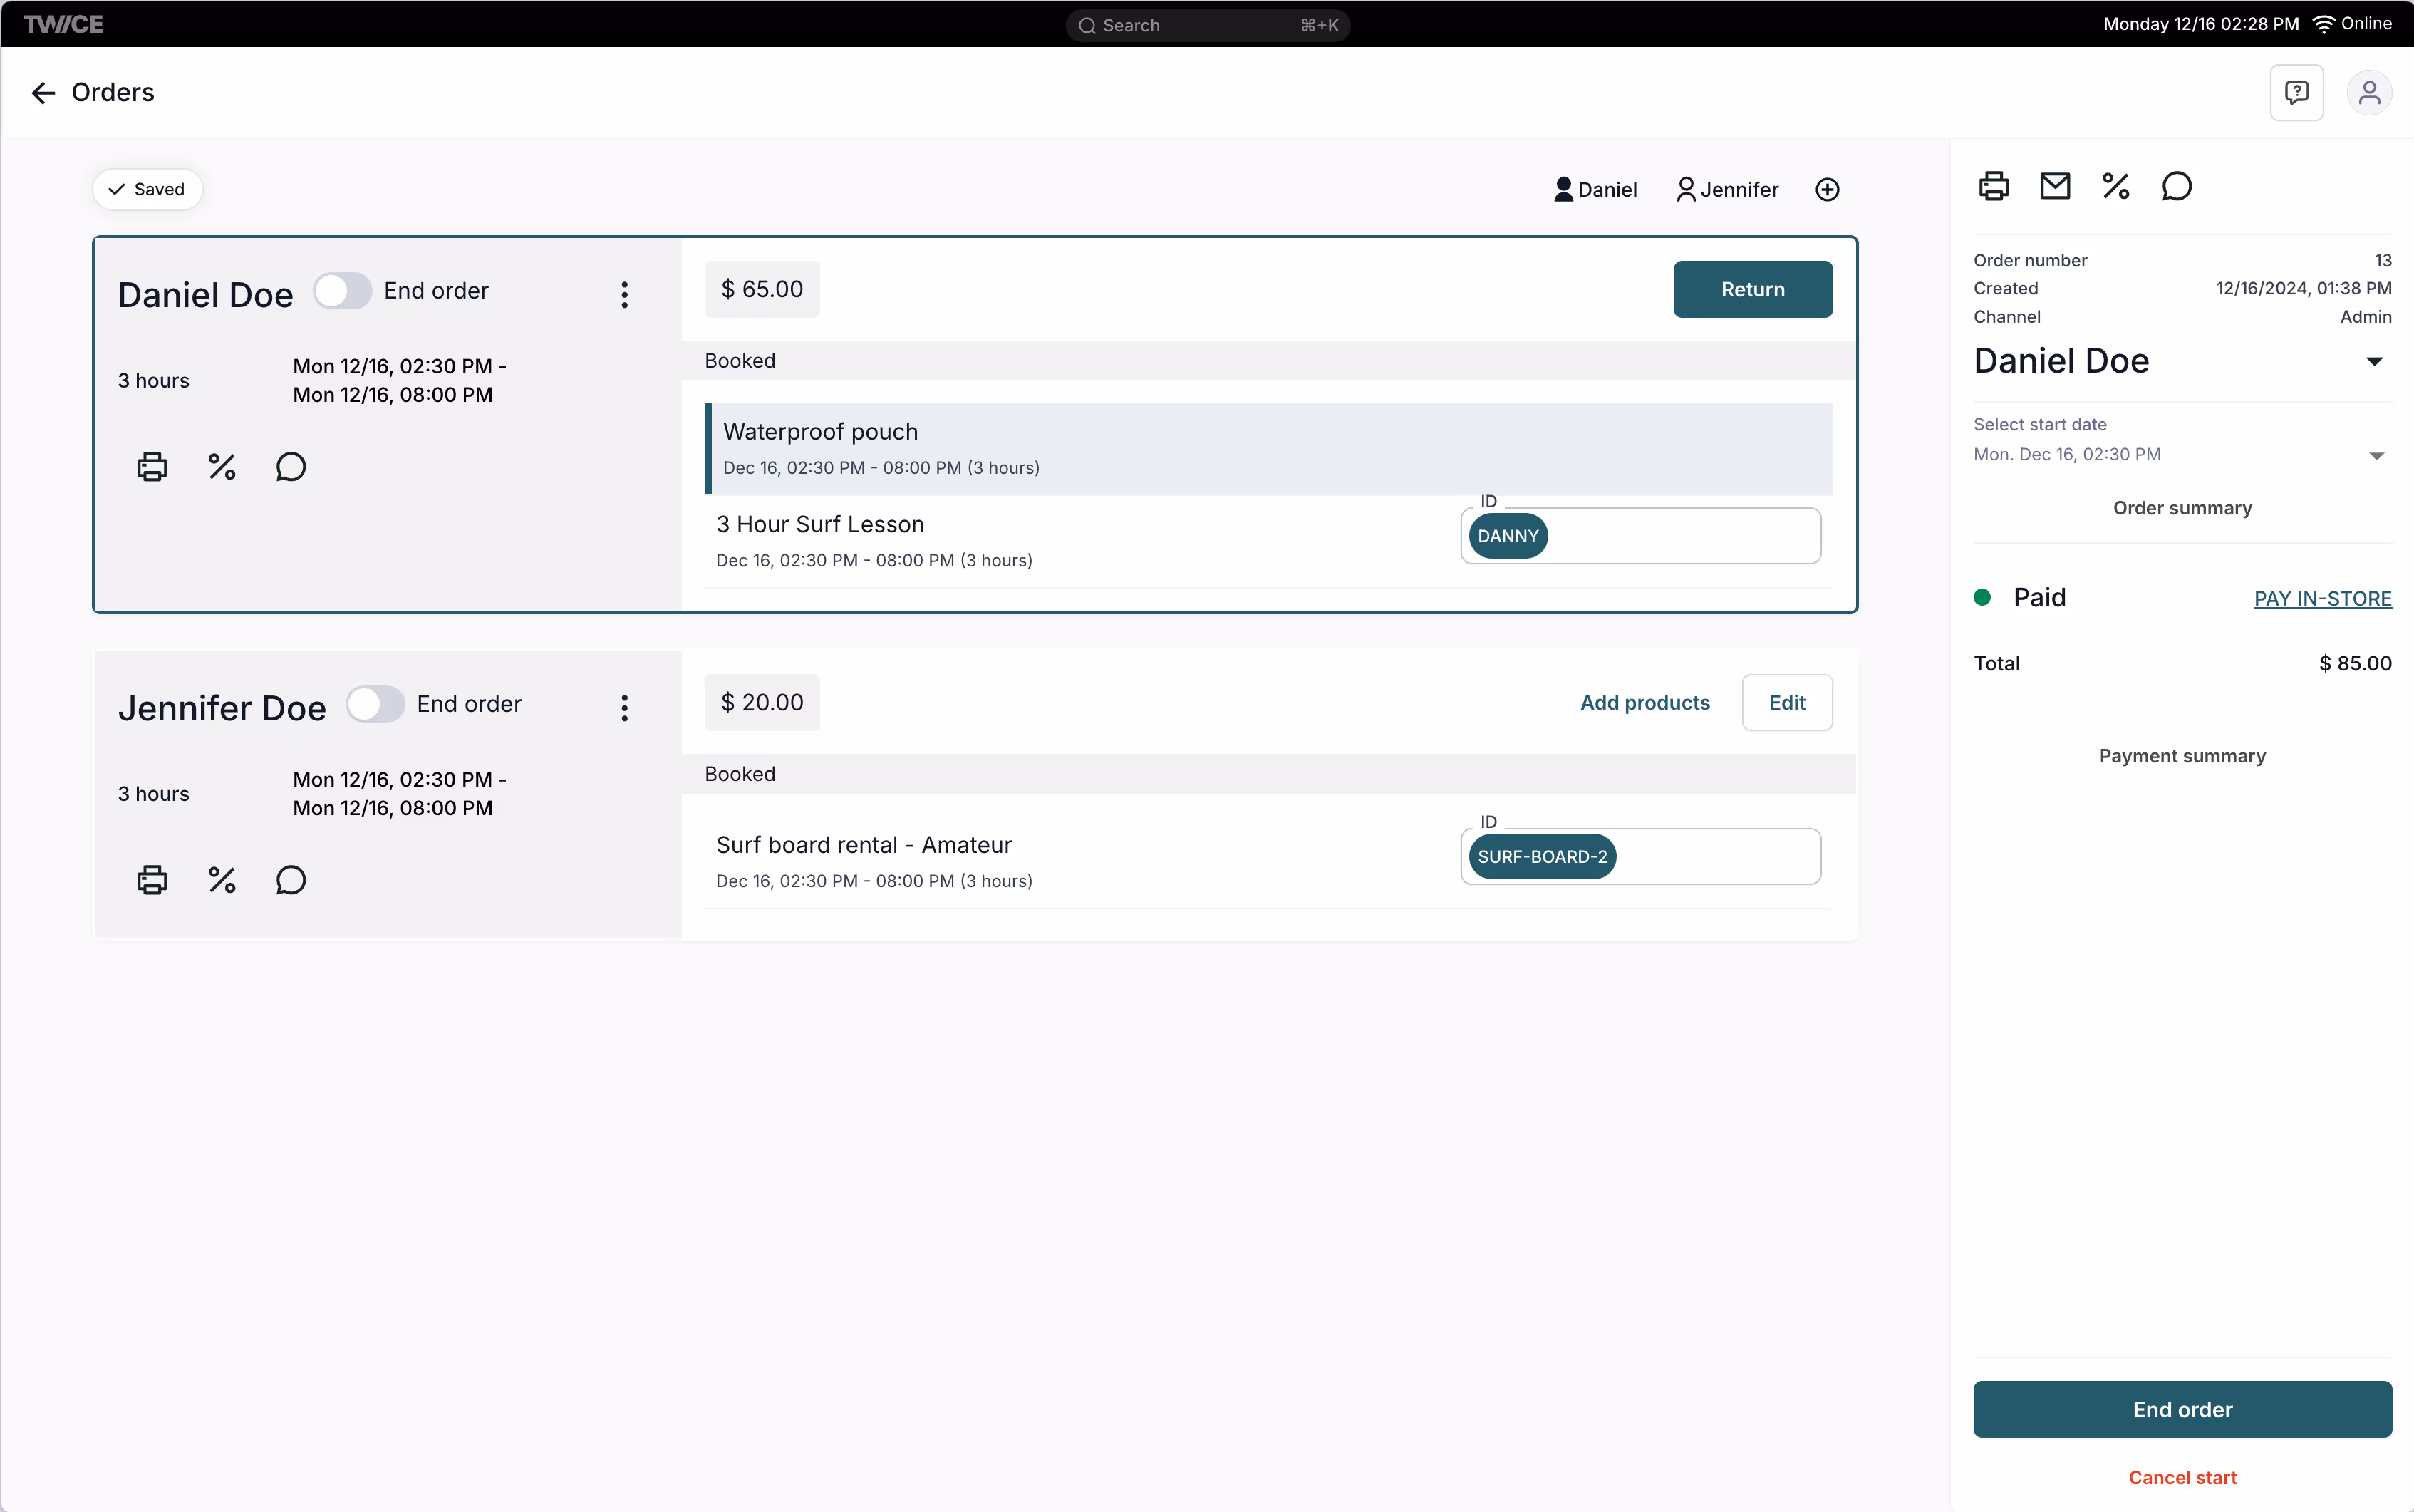
Task: Open the discount percent icon in the right sidebar
Action: [x=2115, y=187]
